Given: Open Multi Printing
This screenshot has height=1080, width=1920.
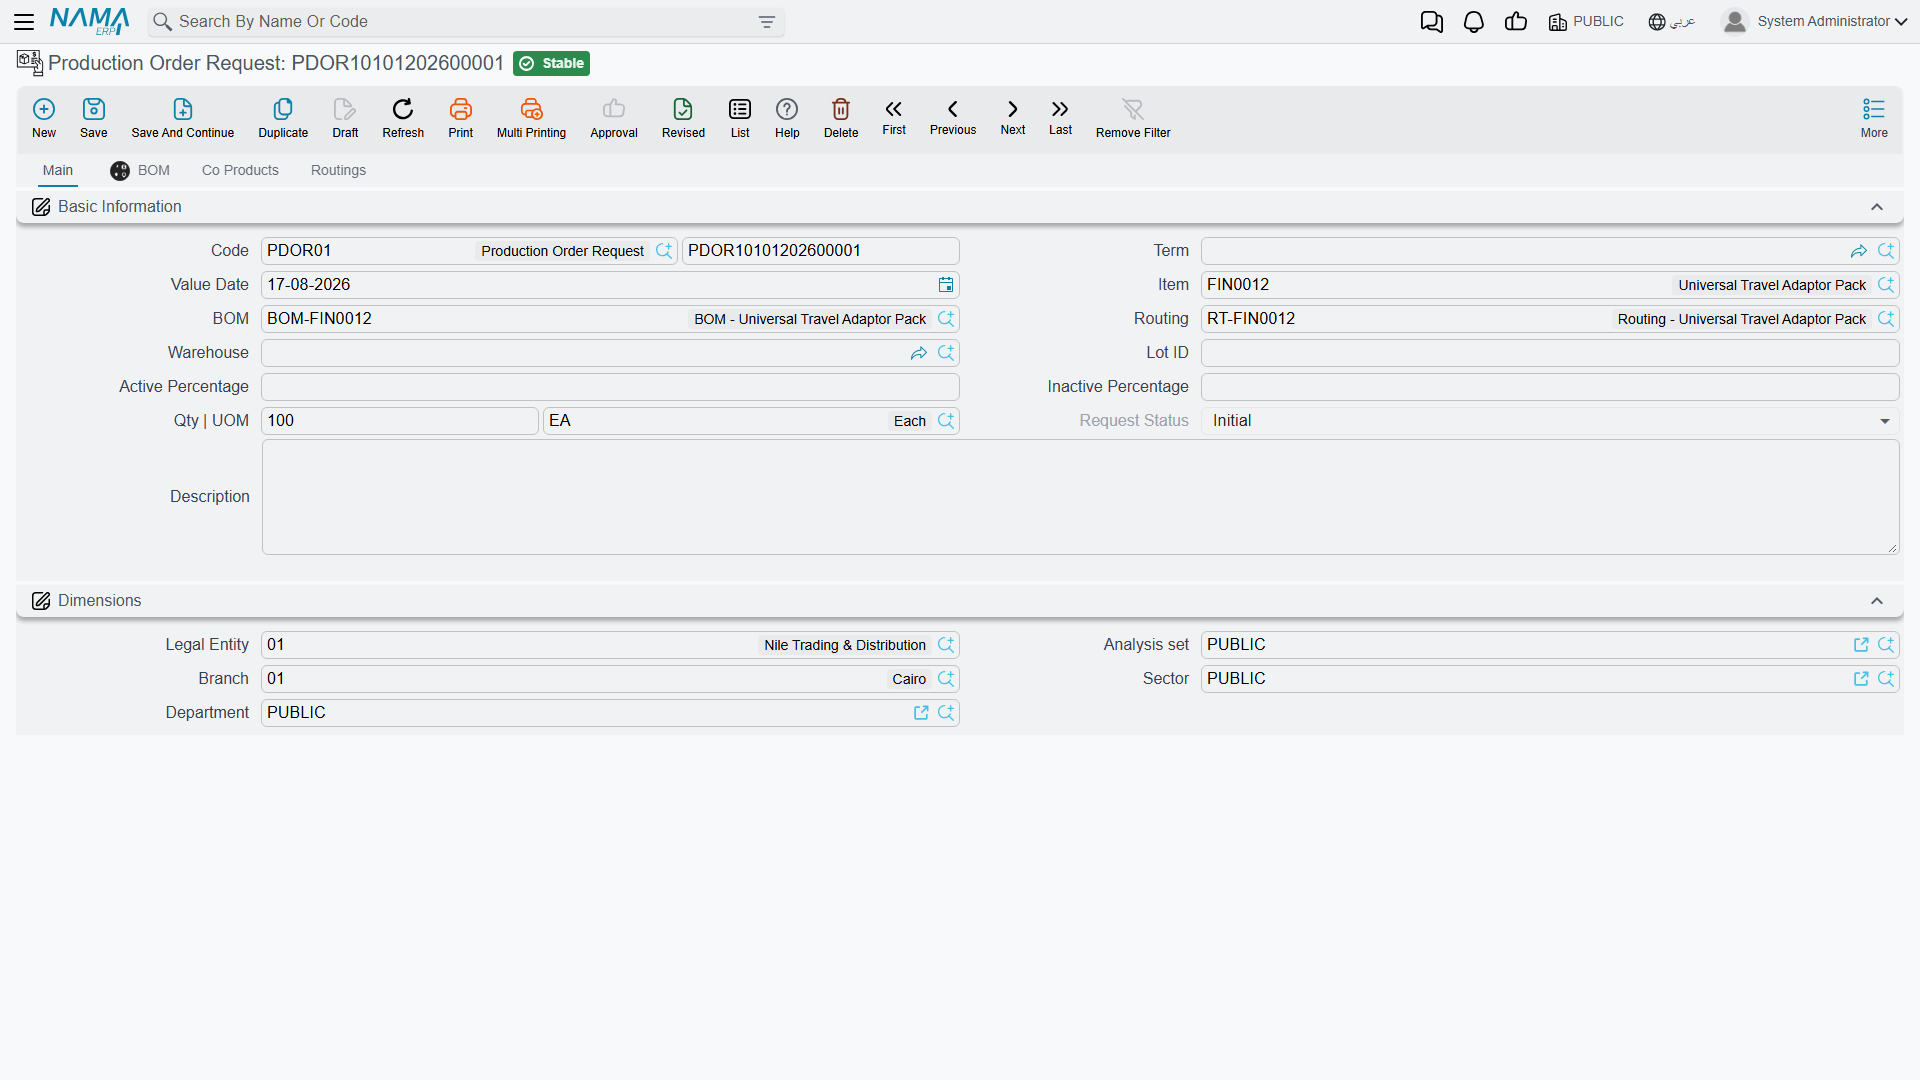Looking at the screenshot, I should click(x=531, y=118).
